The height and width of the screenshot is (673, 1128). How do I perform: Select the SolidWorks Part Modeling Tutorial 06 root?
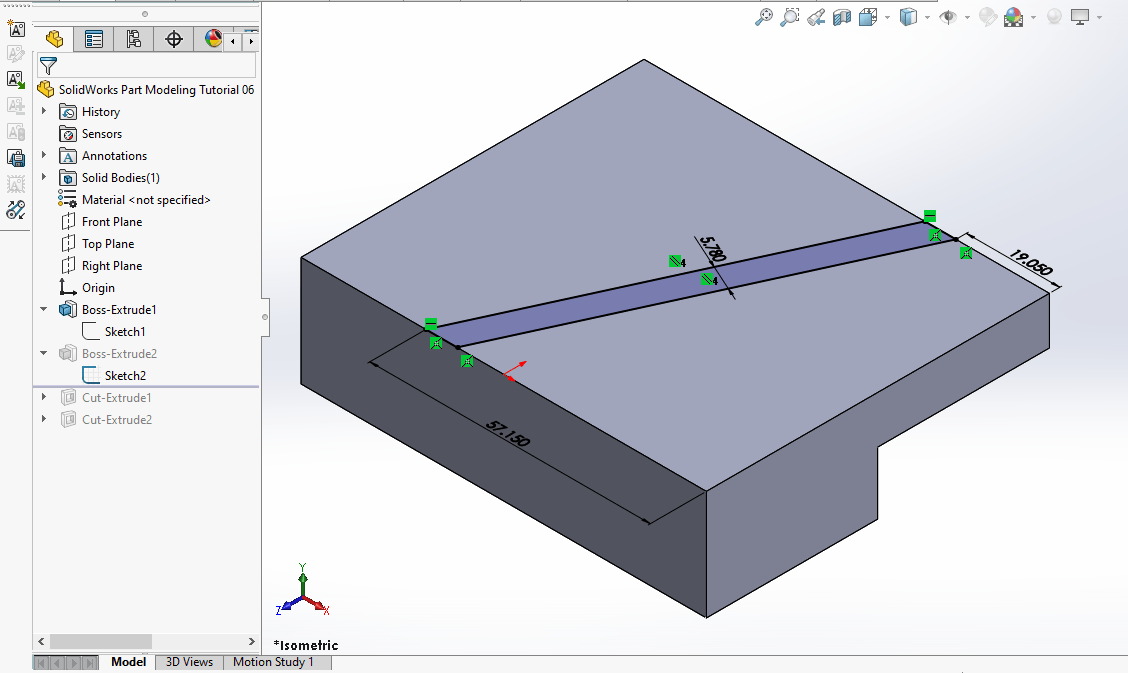[x=156, y=90]
